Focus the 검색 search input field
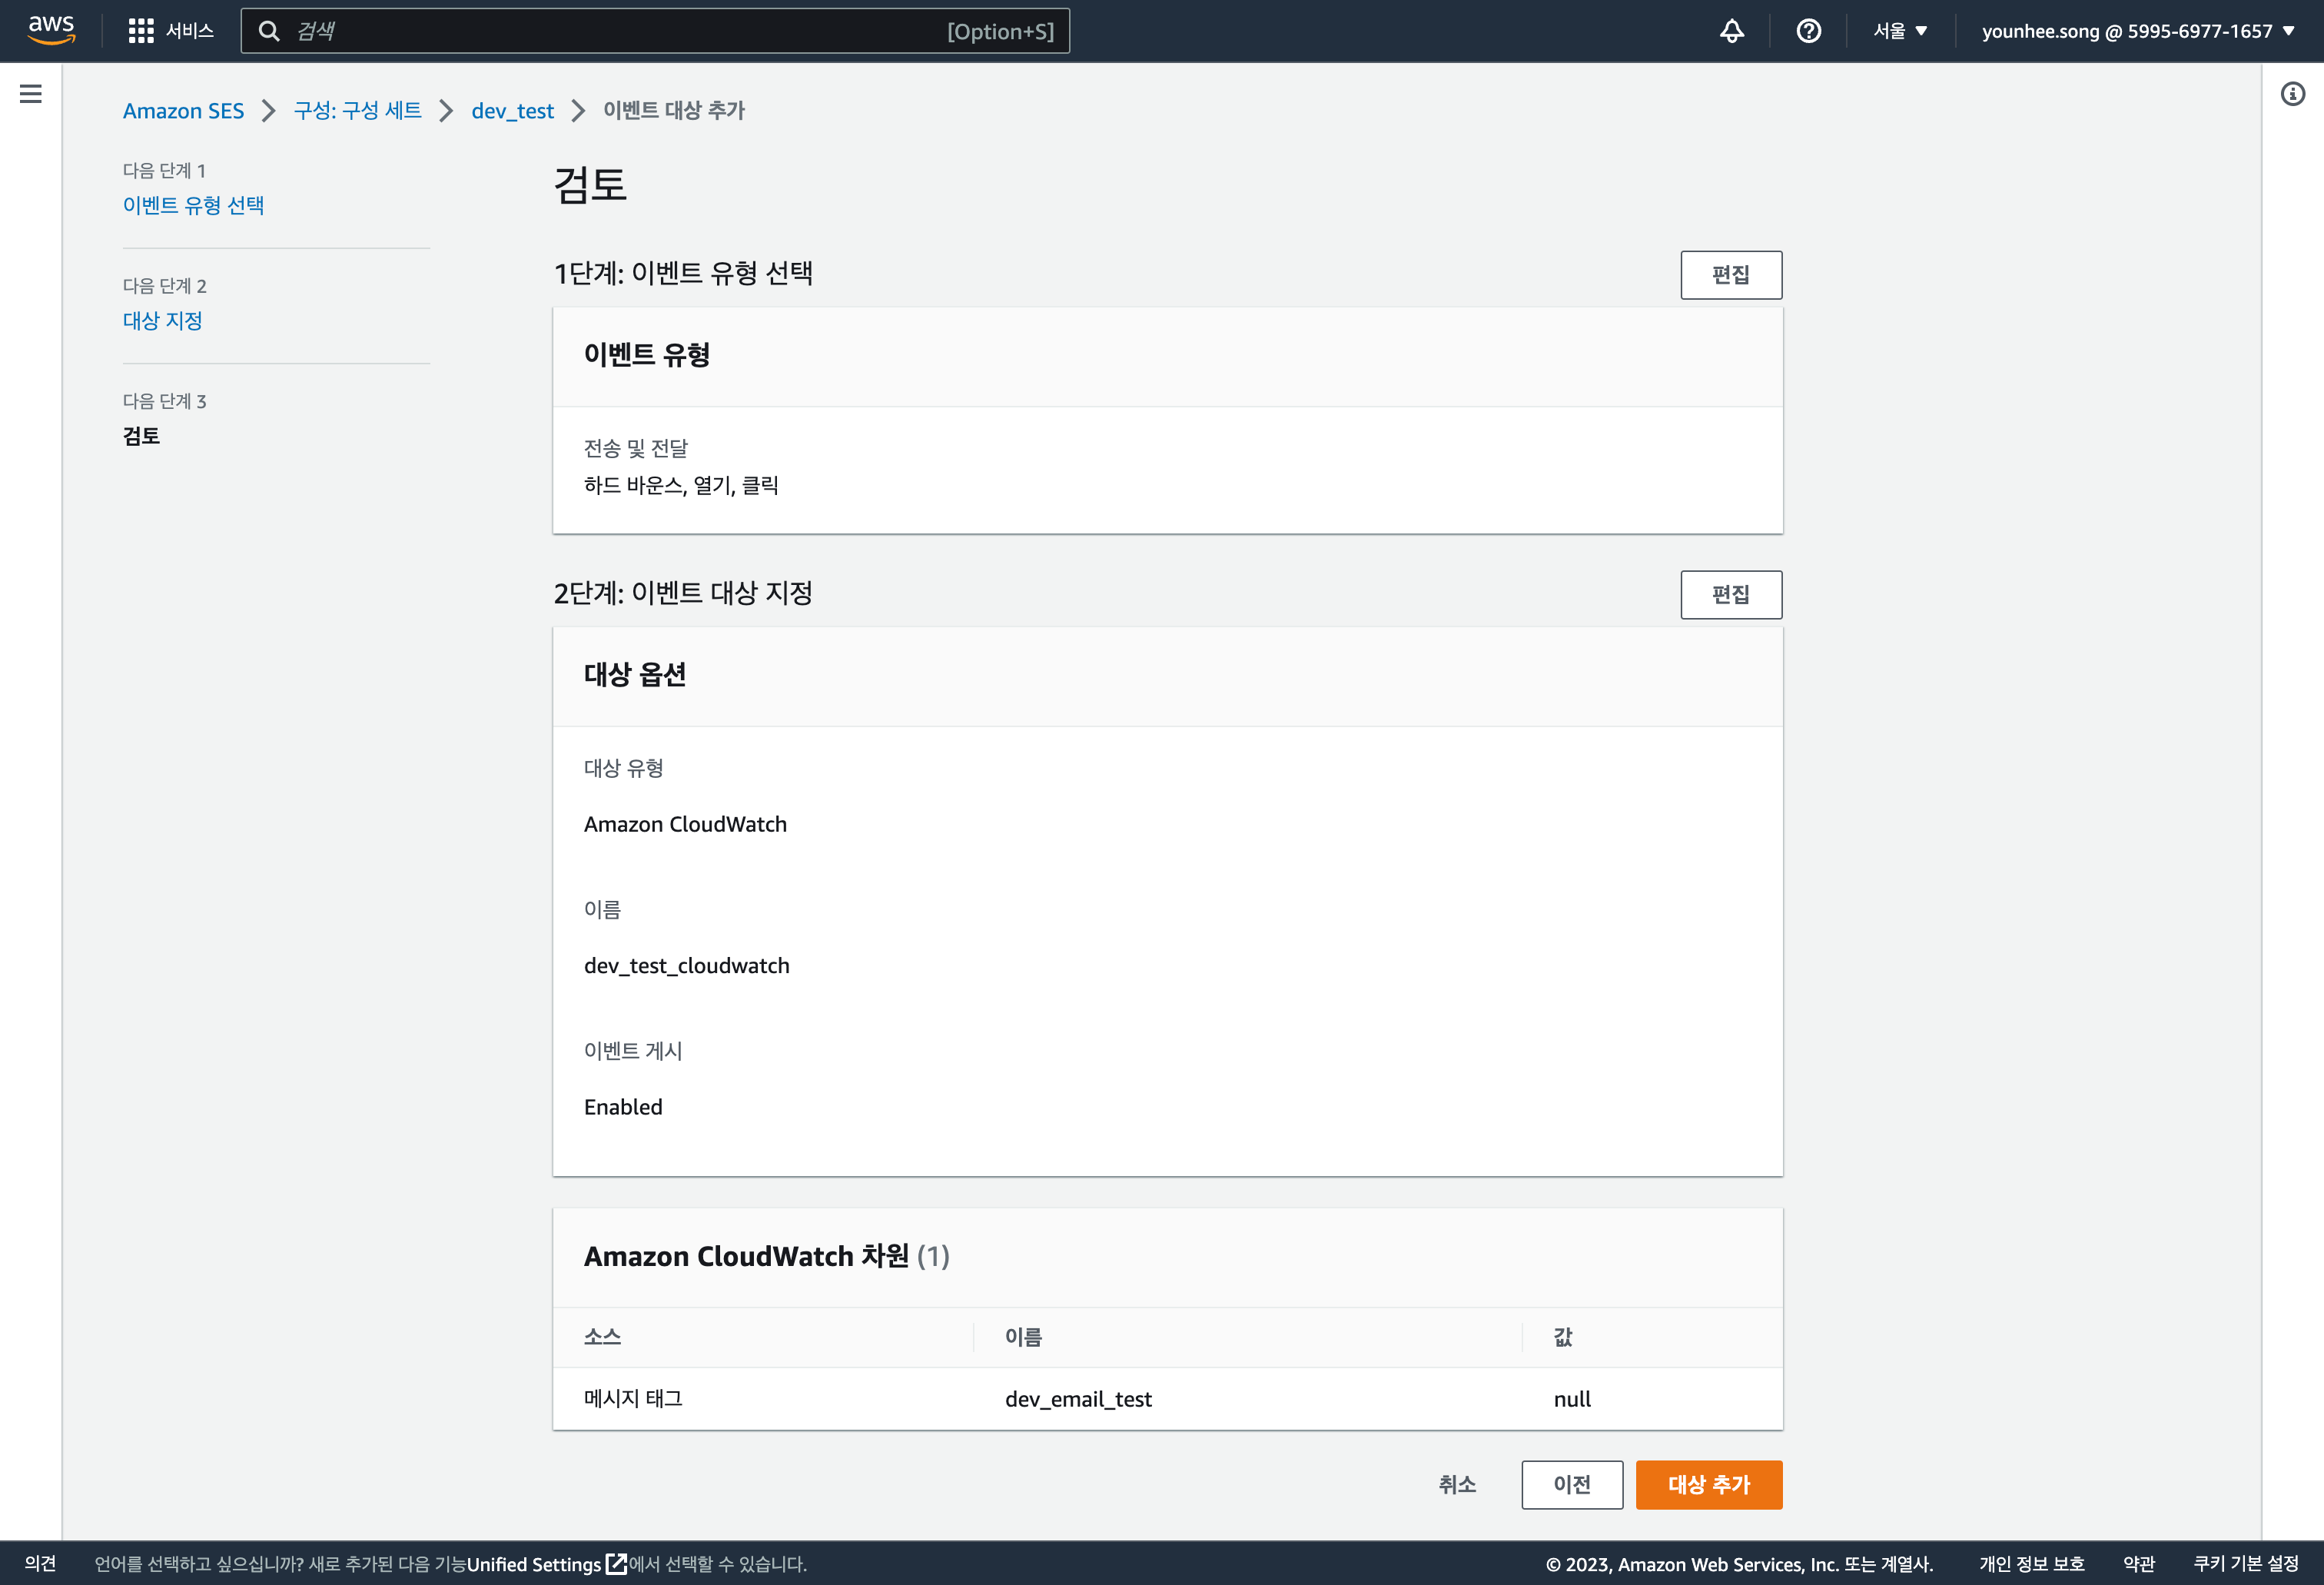Viewport: 2324px width, 1585px height. click(x=620, y=31)
